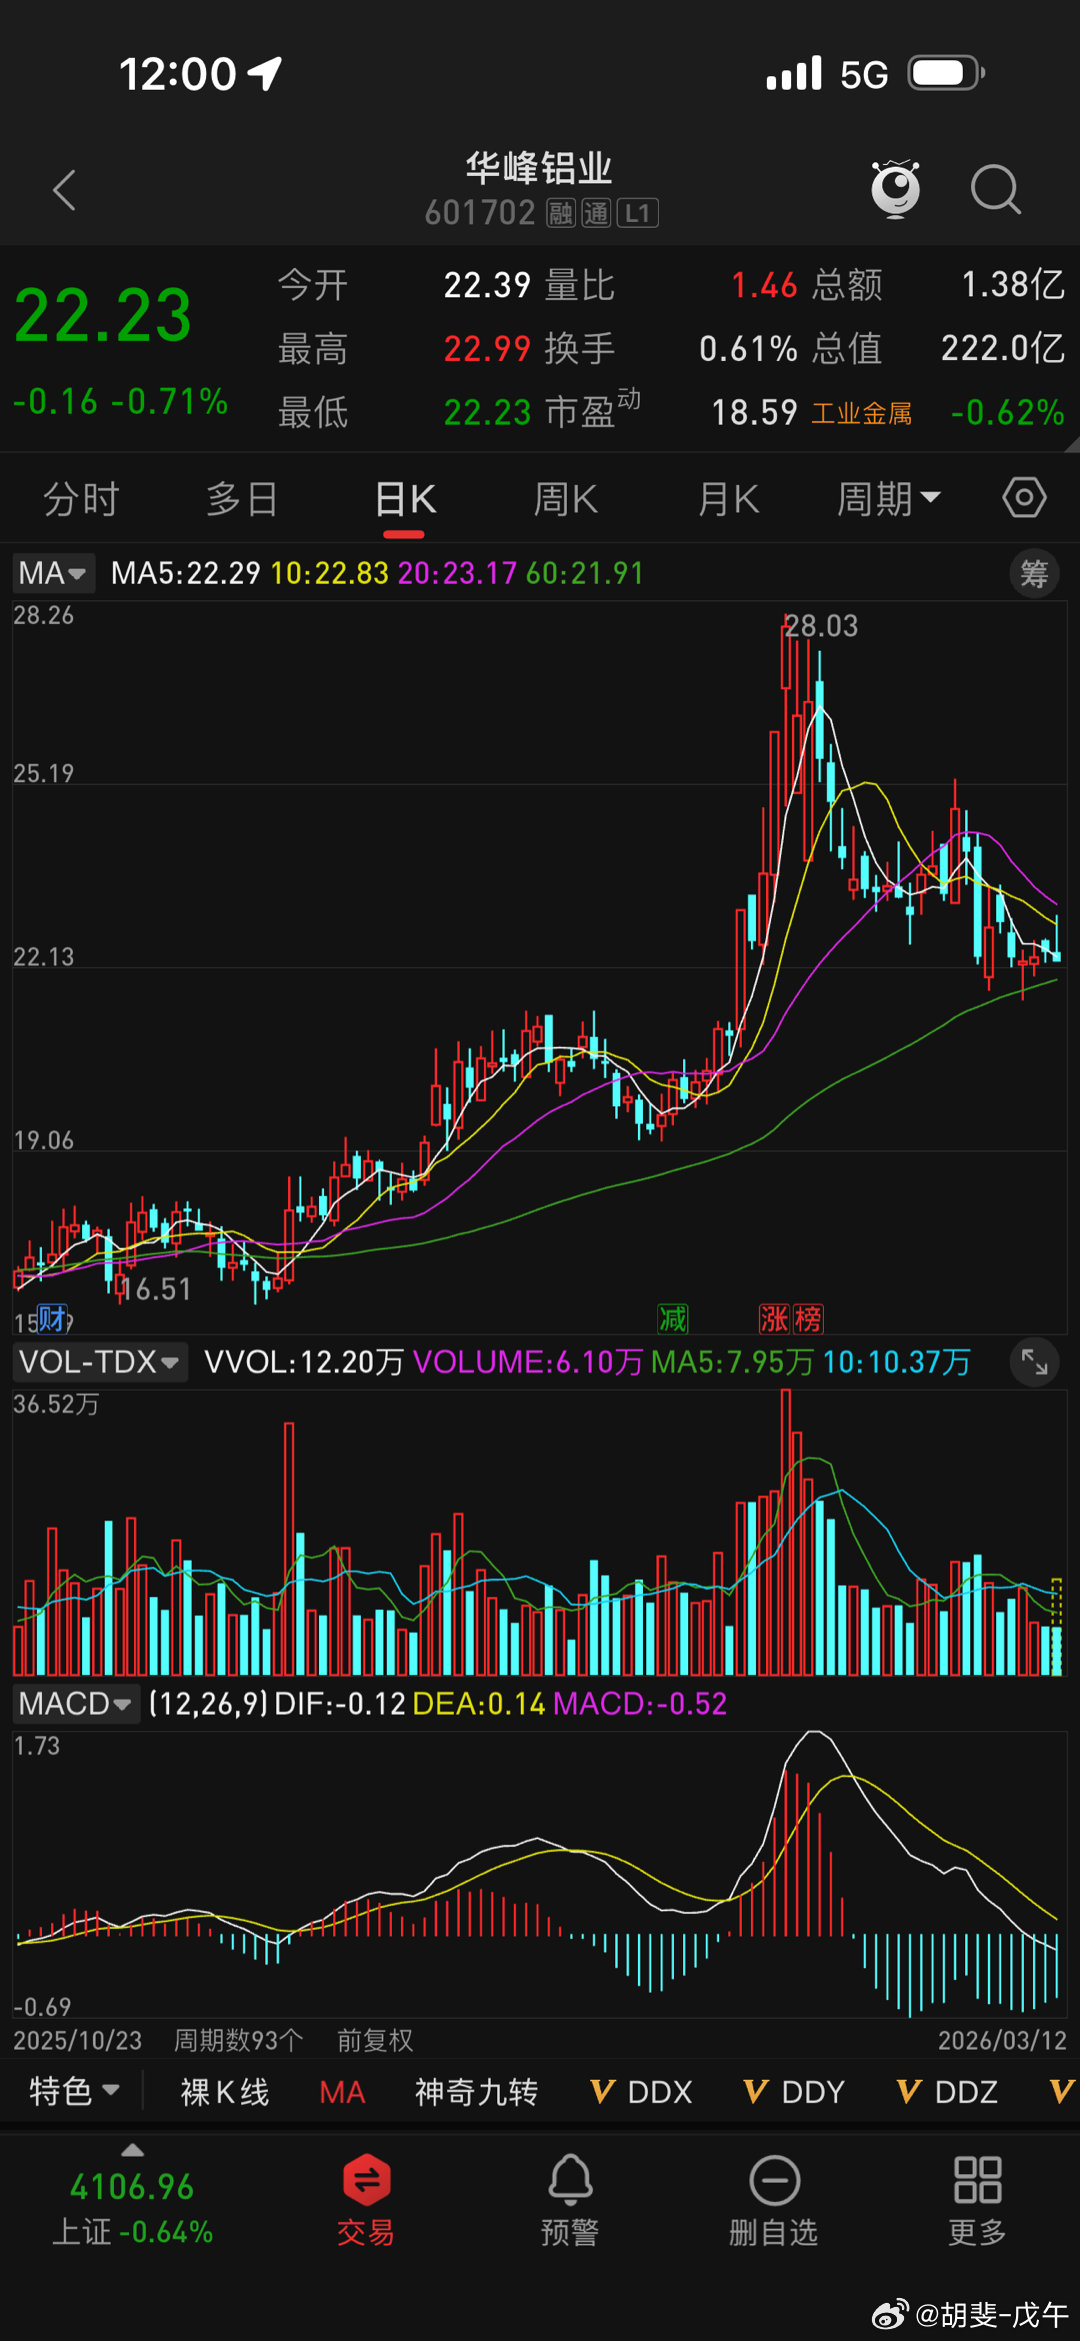The width and height of the screenshot is (1080, 2341).
Task: Tap stock code 601702
Action: click(480, 213)
